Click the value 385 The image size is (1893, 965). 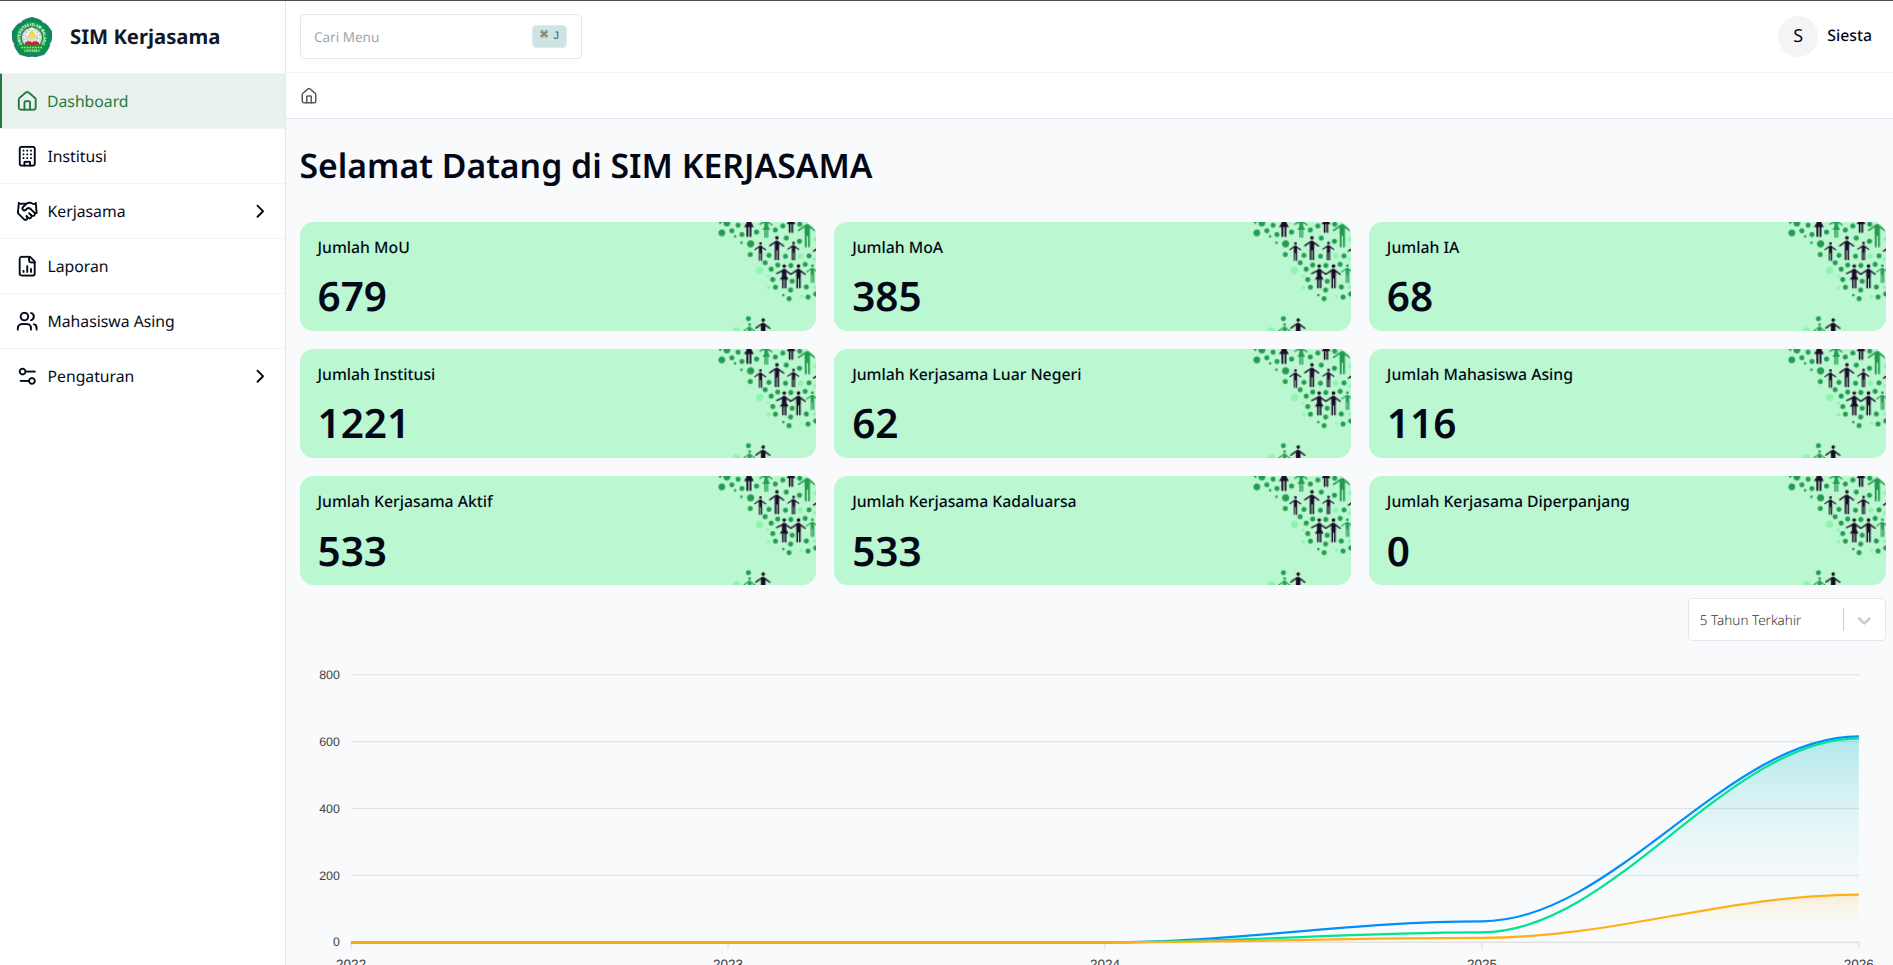point(886,297)
